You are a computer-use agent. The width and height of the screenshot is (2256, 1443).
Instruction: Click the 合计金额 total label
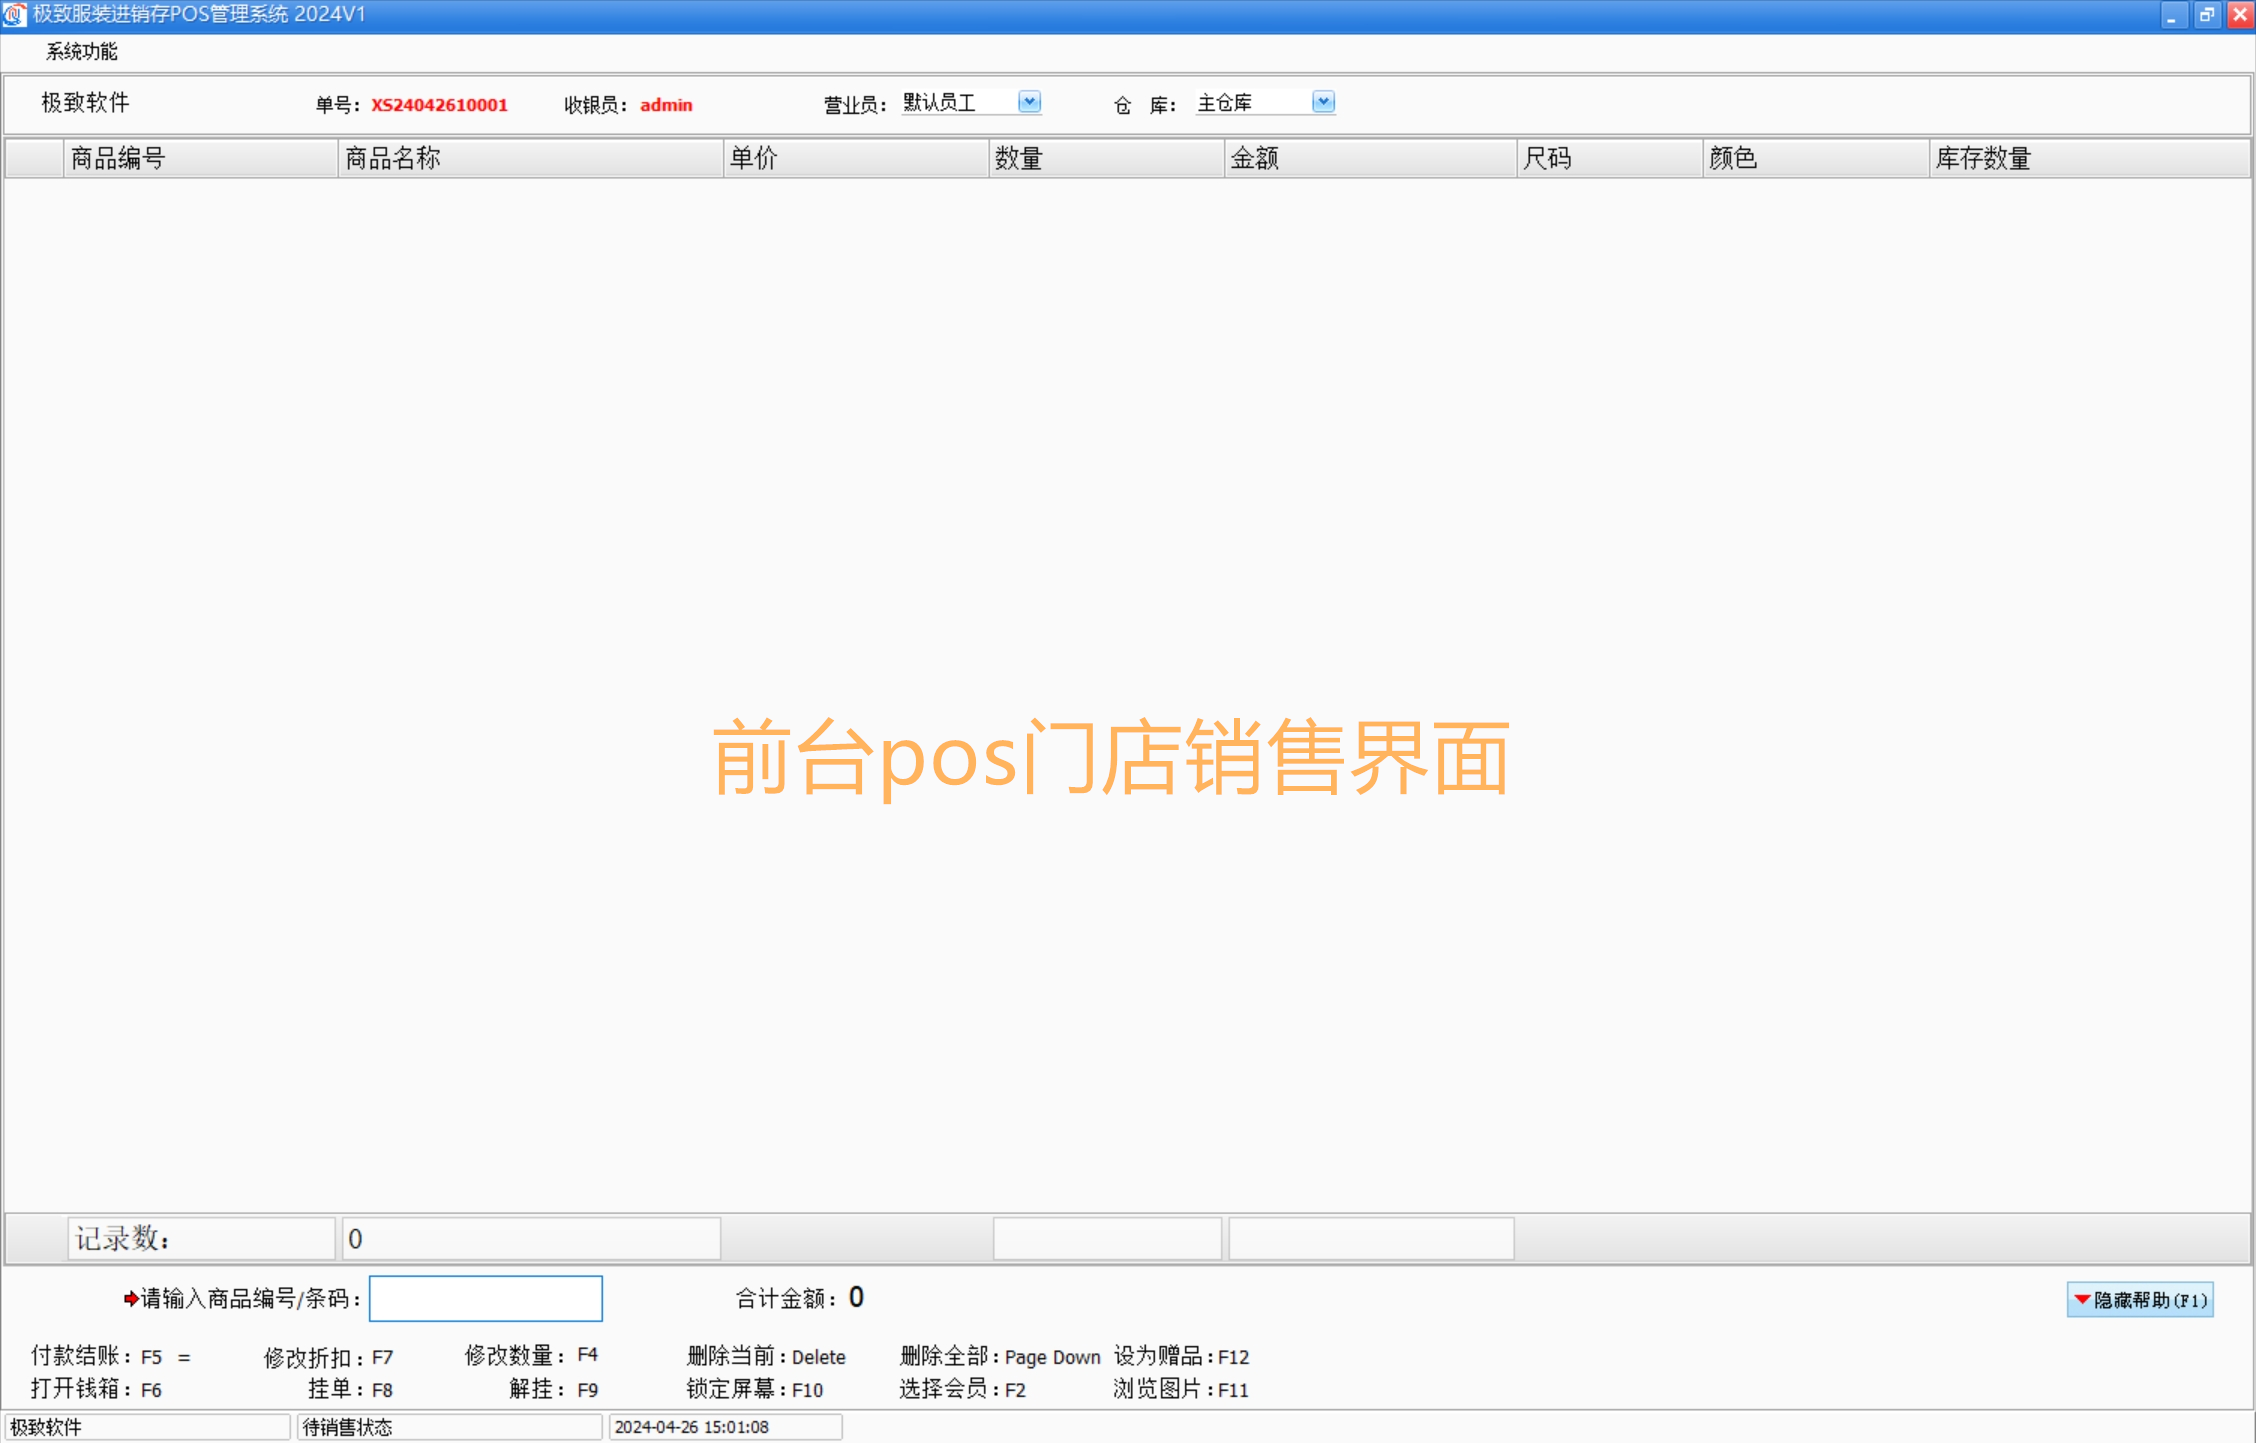pos(786,1298)
